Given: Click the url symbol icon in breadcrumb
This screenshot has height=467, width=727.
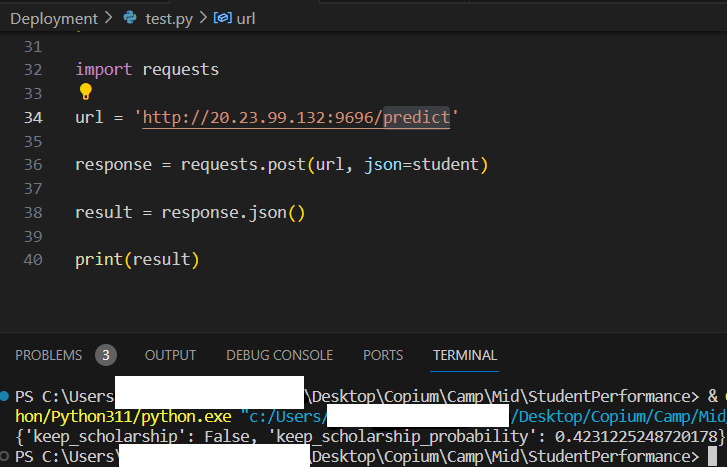Looking at the screenshot, I should (x=223, y=18).
